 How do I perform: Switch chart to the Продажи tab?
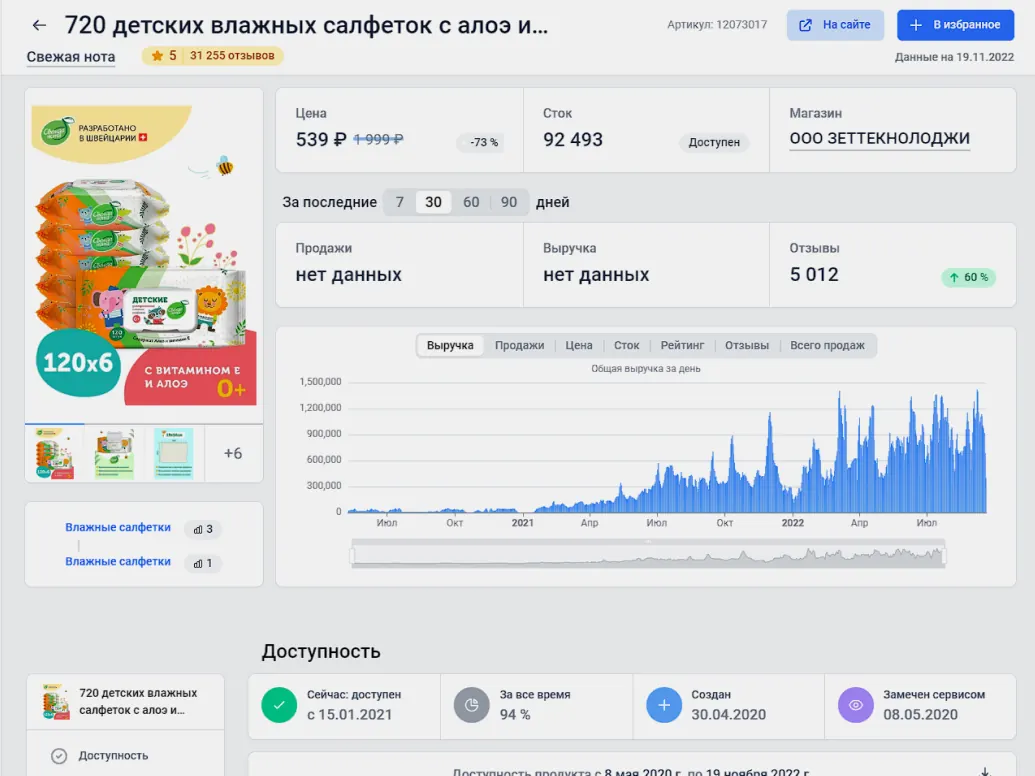[519, 345]
